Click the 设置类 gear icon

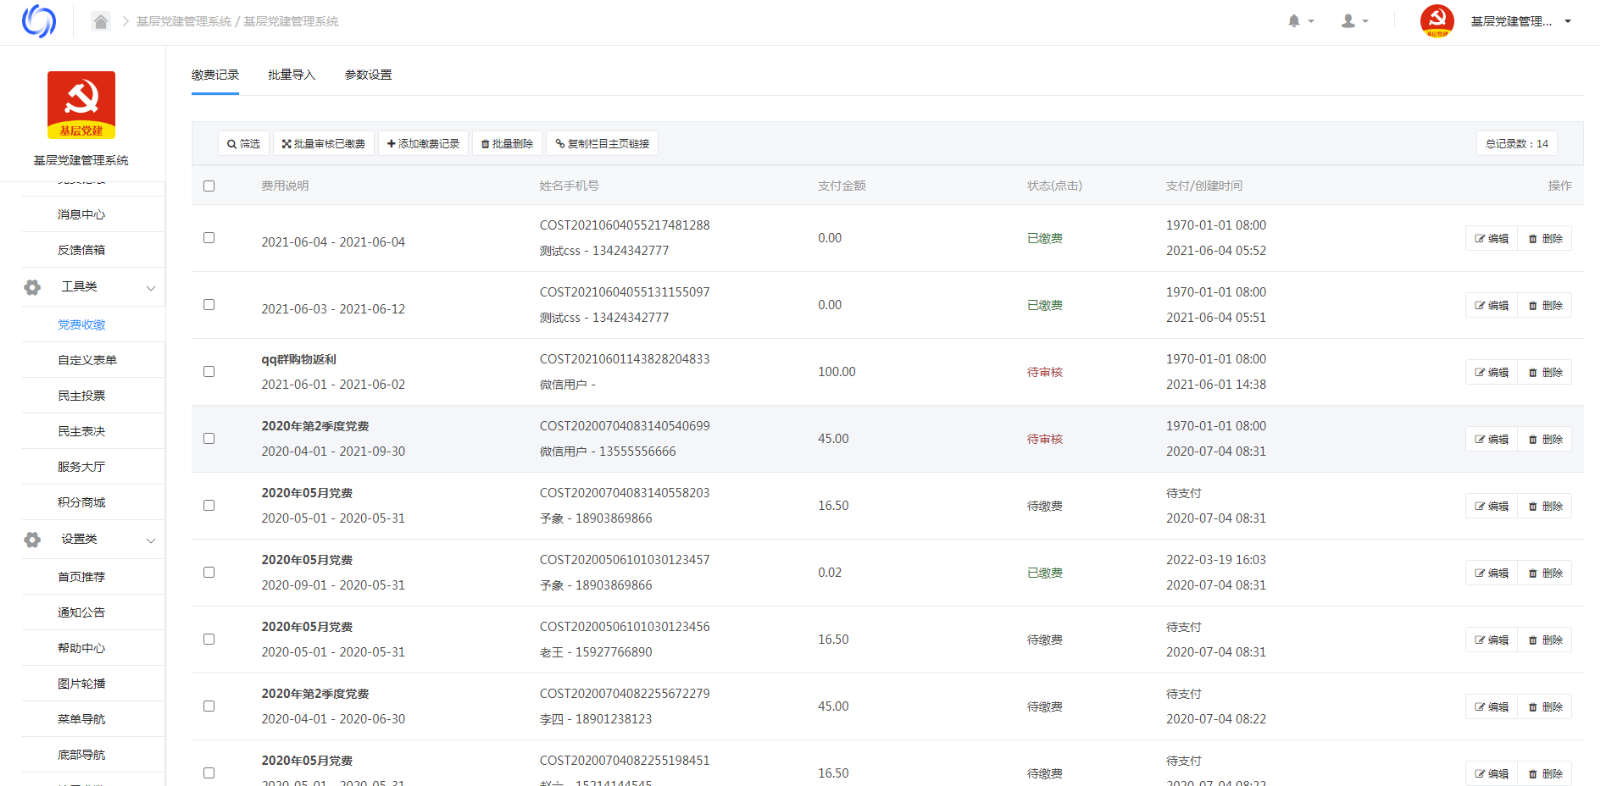[x=32, y=540]
